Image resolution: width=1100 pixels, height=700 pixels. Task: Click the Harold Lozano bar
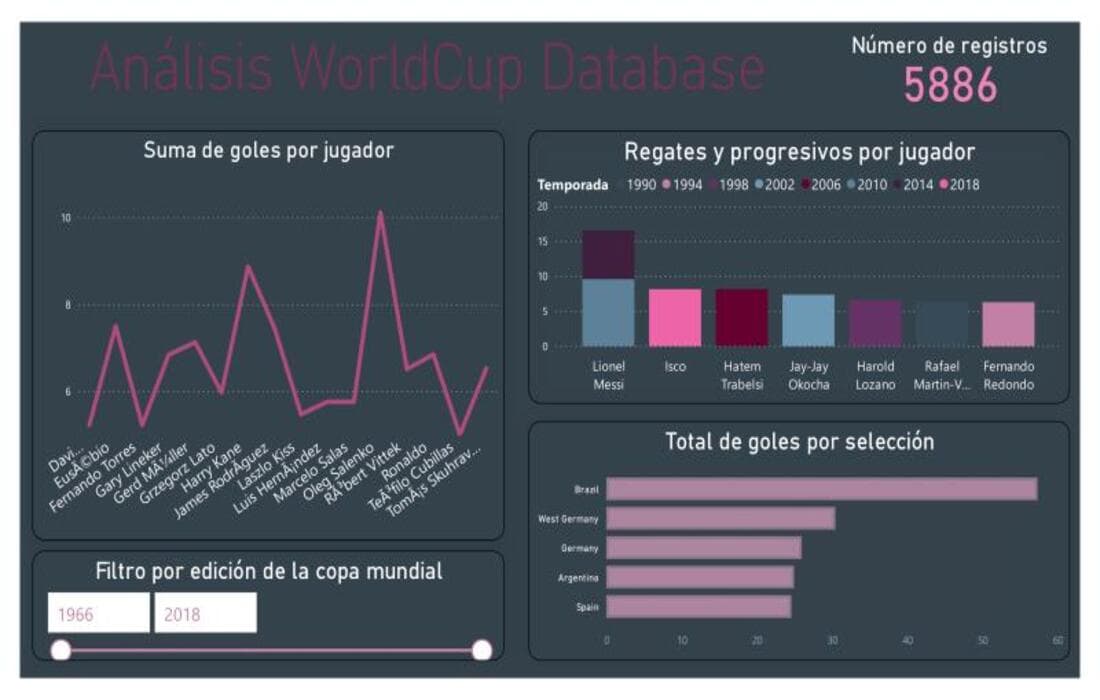pyautogui.click(x=875, y=323)
